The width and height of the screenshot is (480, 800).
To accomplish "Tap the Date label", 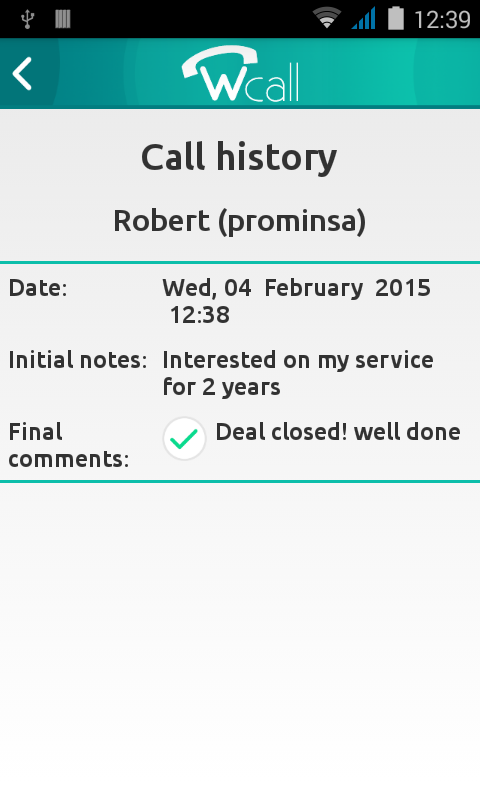I will (x=38, y=288).
